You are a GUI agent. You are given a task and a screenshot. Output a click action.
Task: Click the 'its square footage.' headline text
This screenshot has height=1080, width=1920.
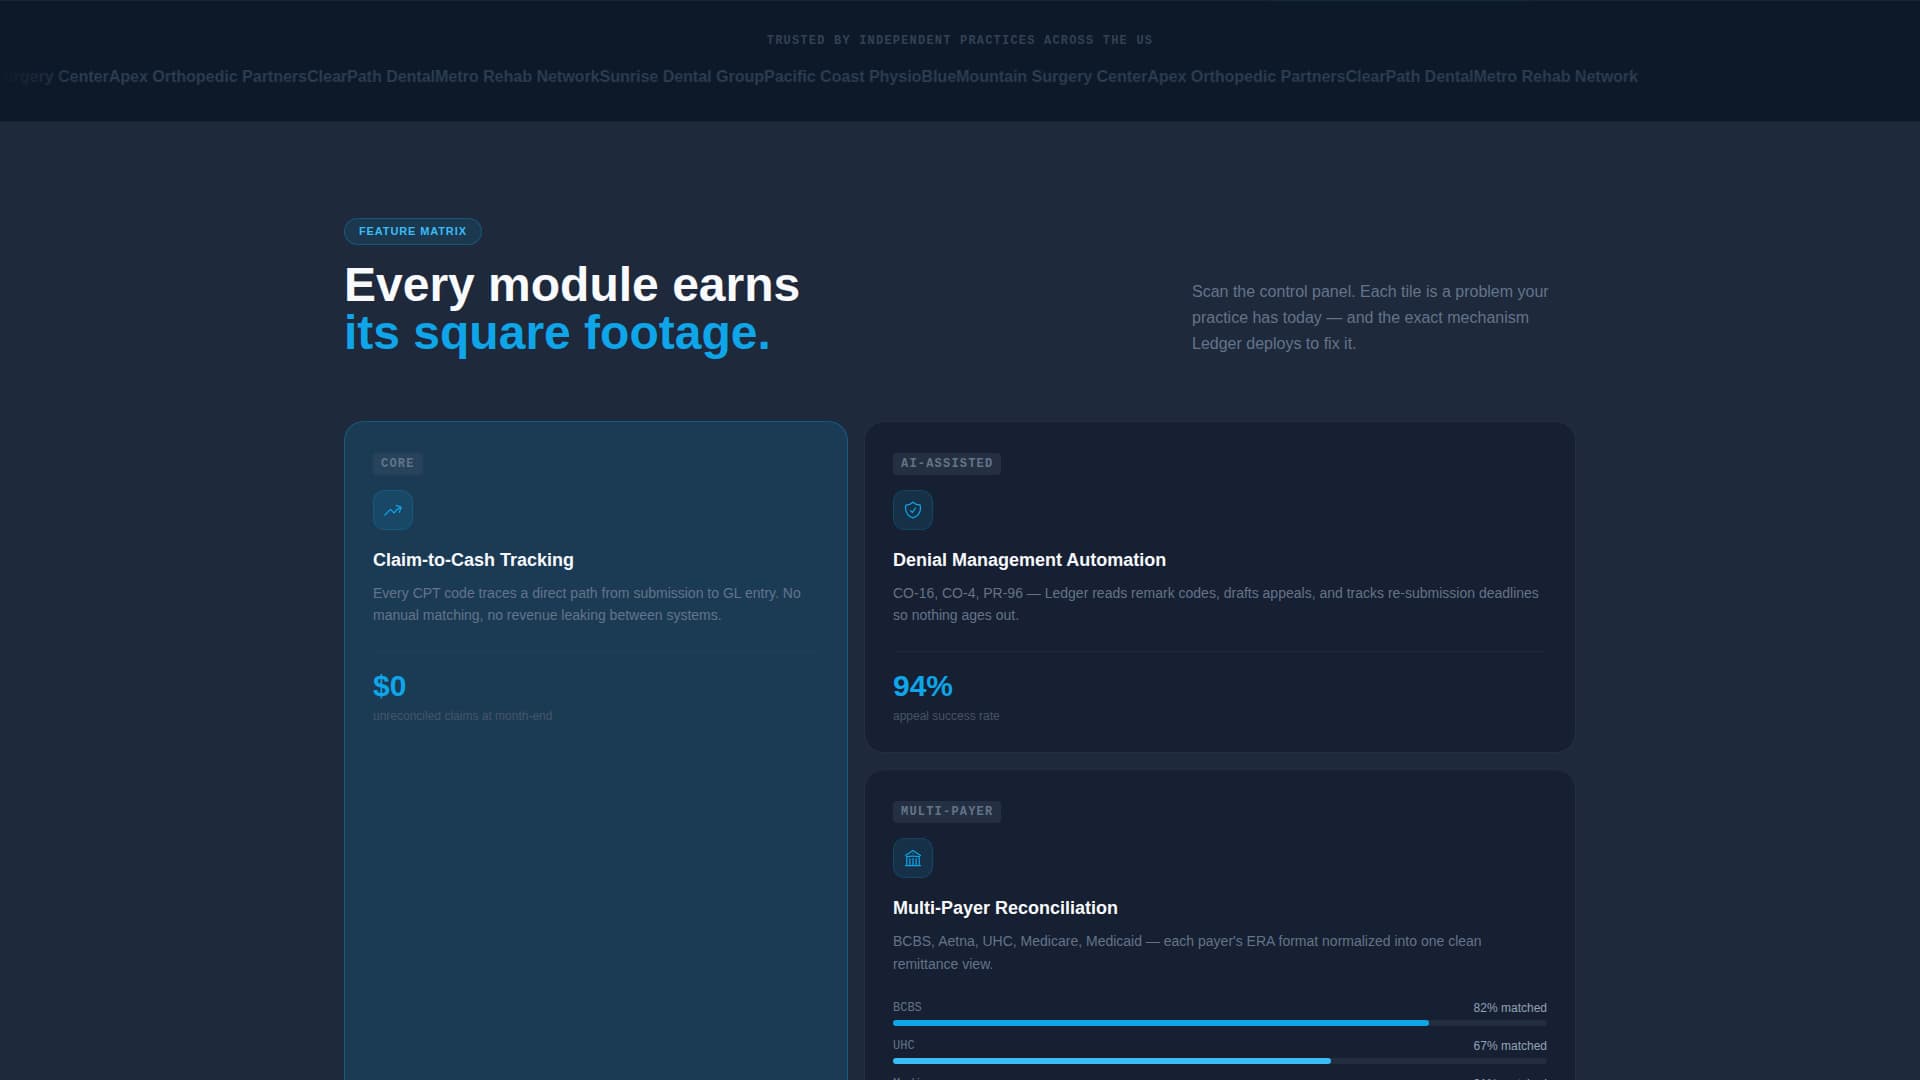pyautogui.click(x=557, y=333)
